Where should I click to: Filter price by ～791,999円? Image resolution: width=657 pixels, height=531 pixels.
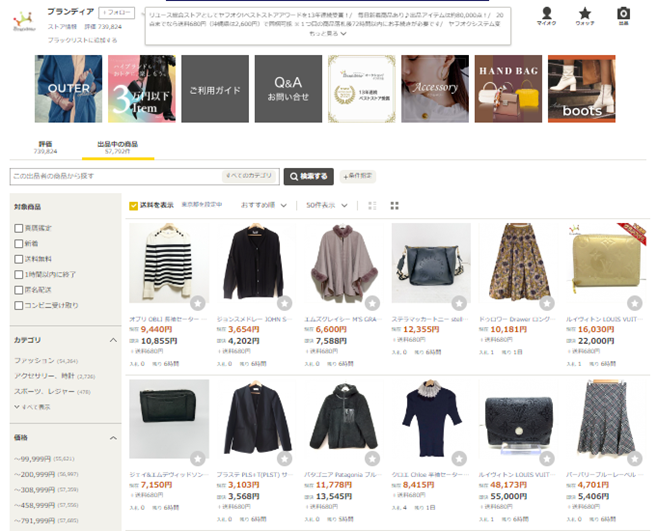(46, 521)
